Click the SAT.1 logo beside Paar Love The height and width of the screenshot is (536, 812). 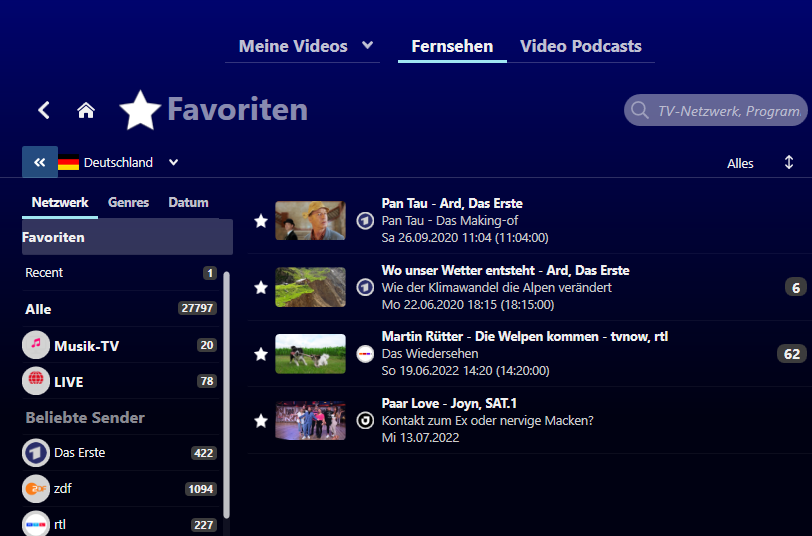pyautogui.click(x=365, y=420)
